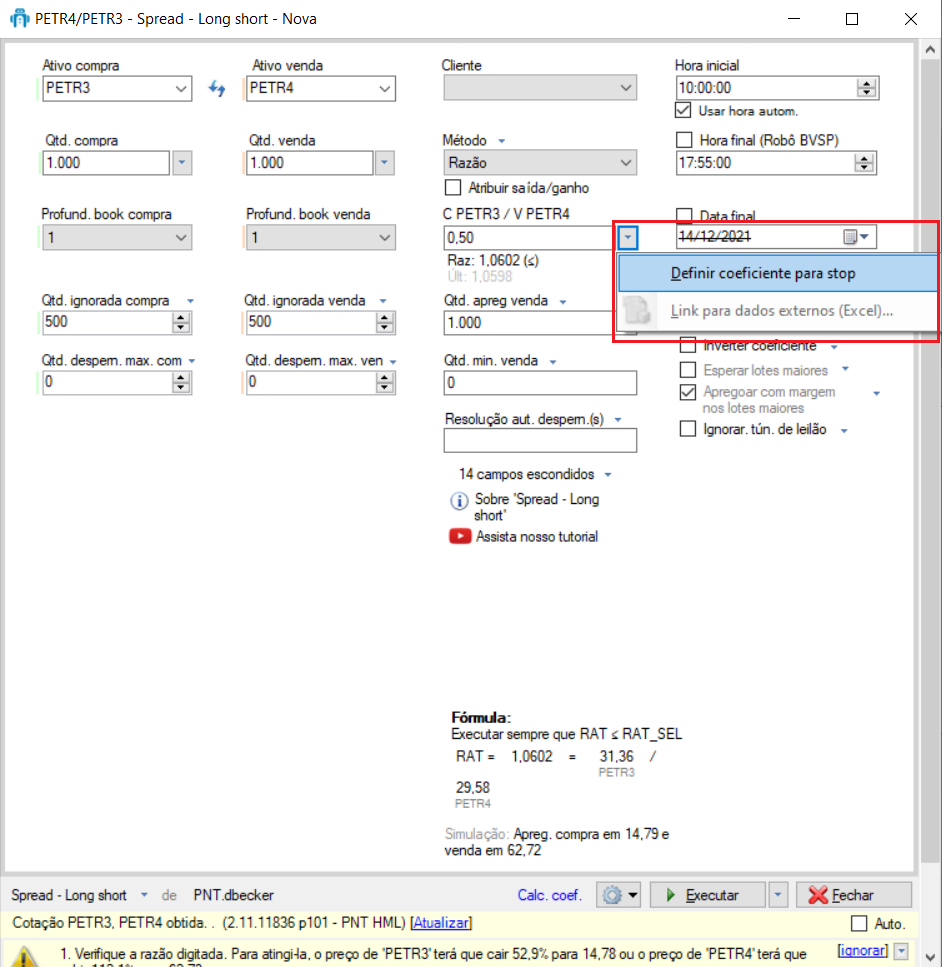Open Qtd. compra arrow dropdown
Image resolution: width=942 pixels, height=967 pixels.
182,163
